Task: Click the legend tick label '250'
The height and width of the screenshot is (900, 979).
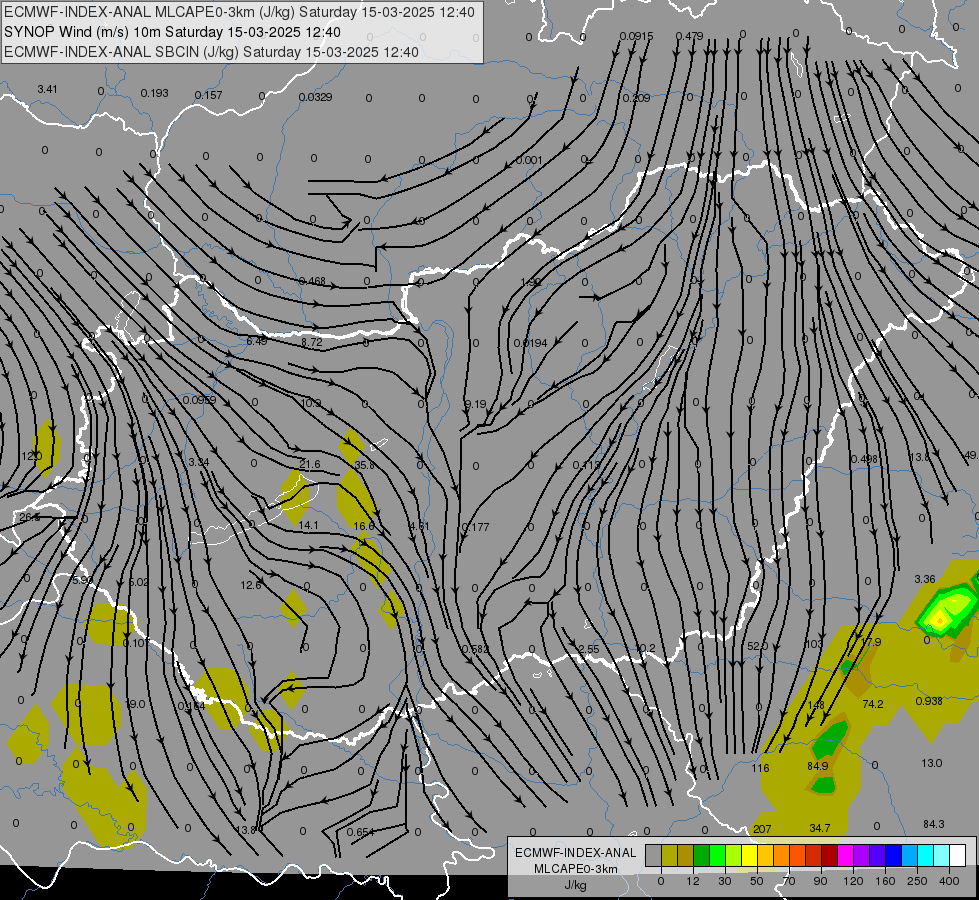Action: point(917,881)
